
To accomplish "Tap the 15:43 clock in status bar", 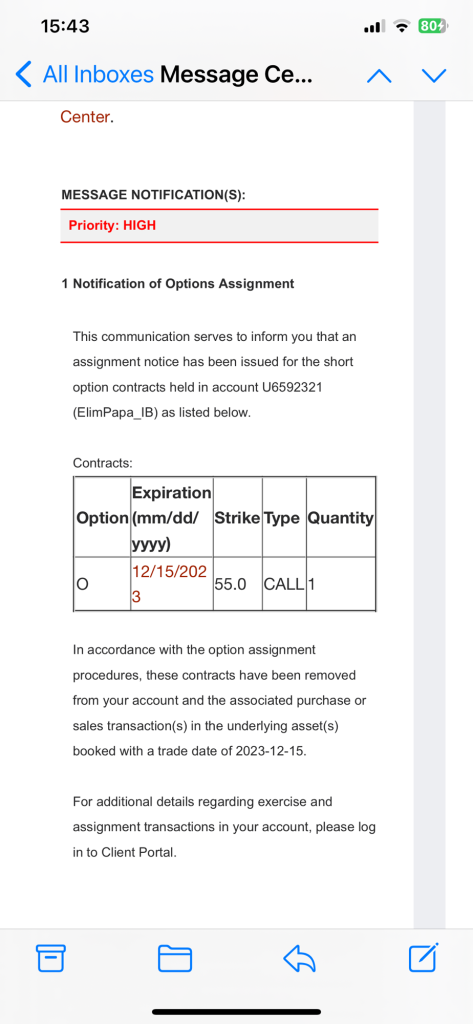I will coord(65,26).
